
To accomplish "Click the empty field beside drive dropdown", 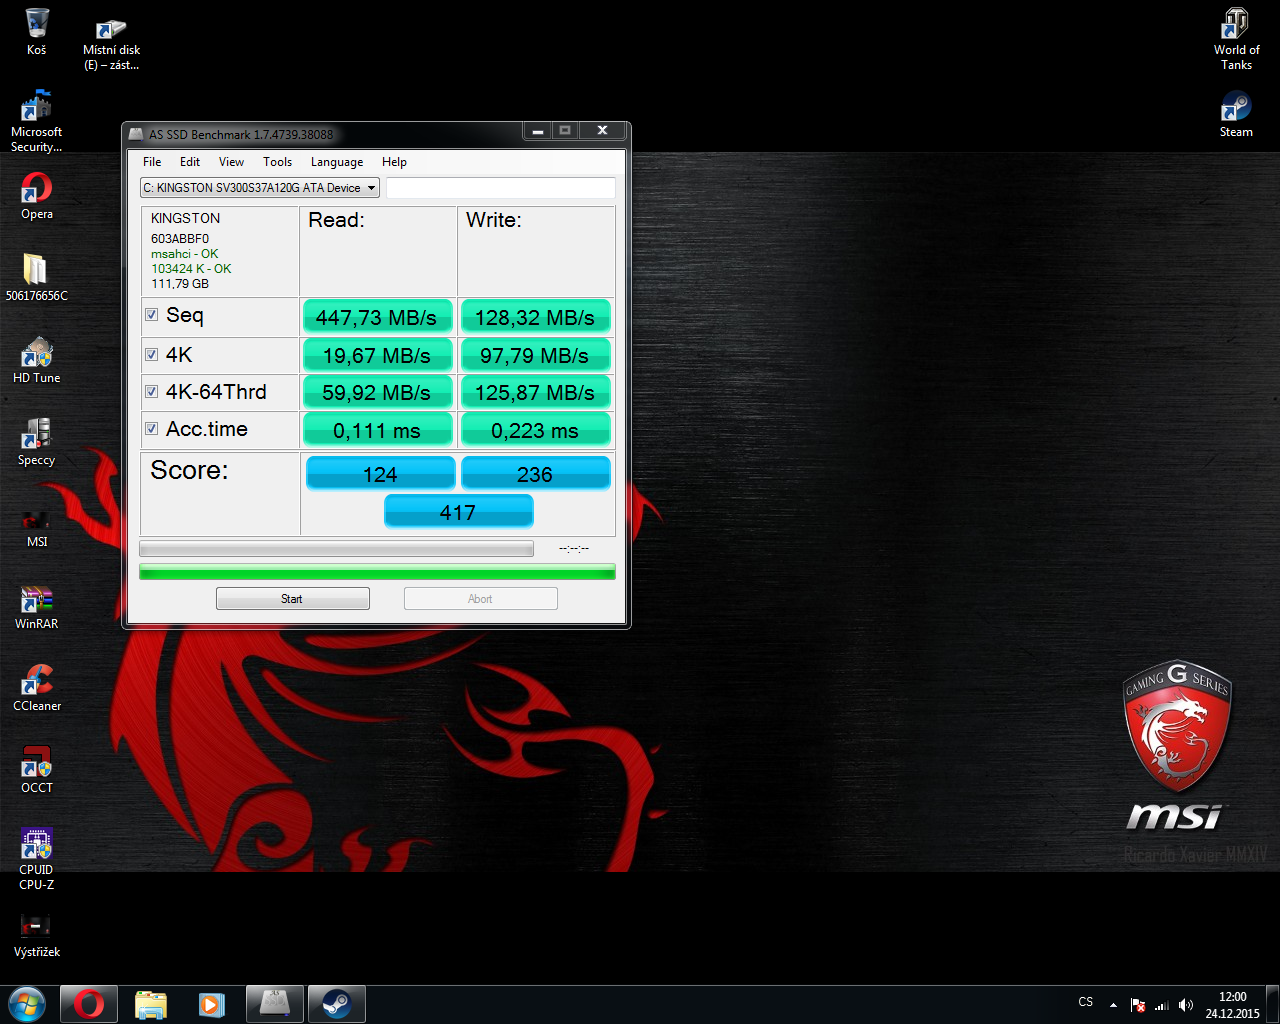I will click(x=500, y=188).
